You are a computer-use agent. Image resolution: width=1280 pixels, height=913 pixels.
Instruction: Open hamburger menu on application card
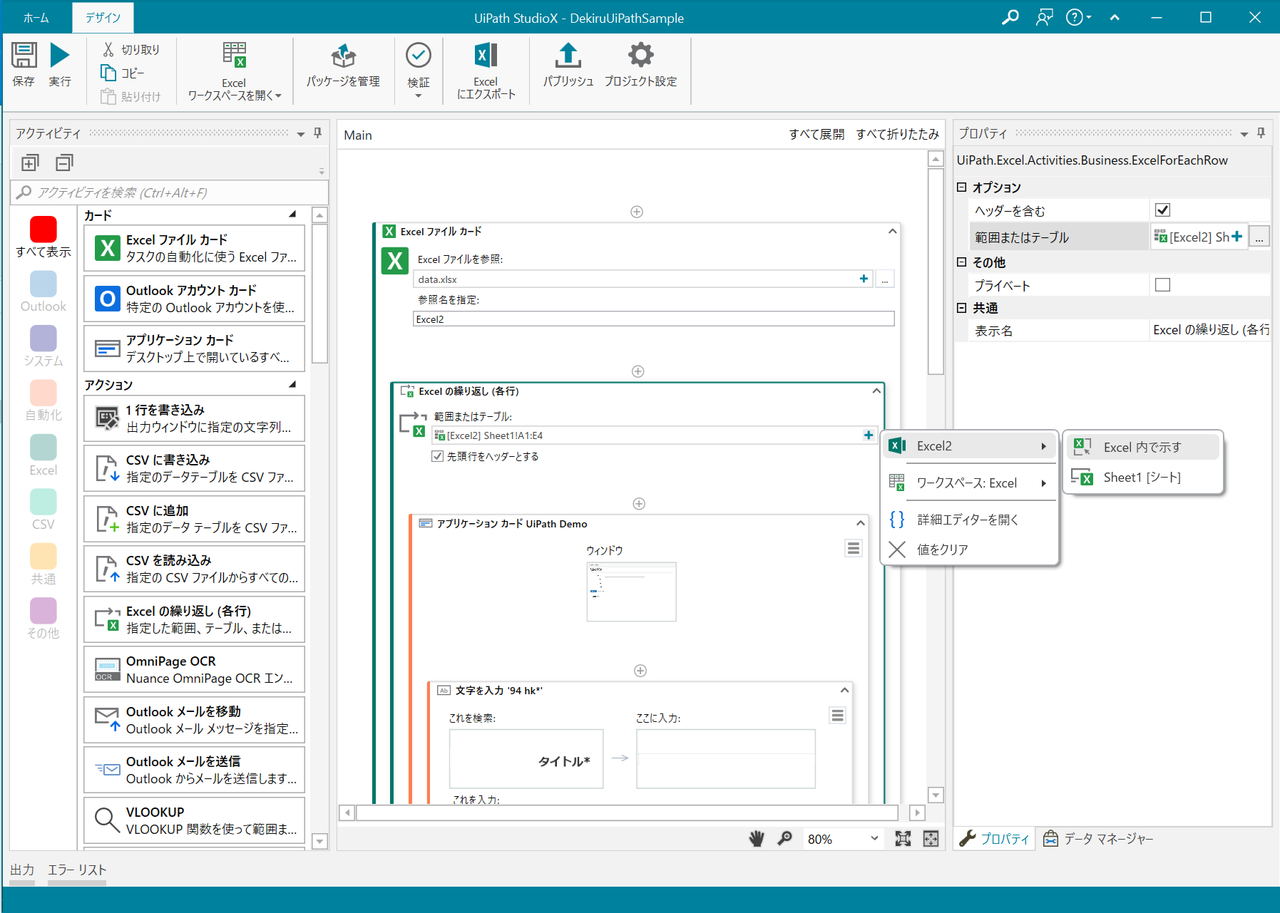[x=853, y=548]
